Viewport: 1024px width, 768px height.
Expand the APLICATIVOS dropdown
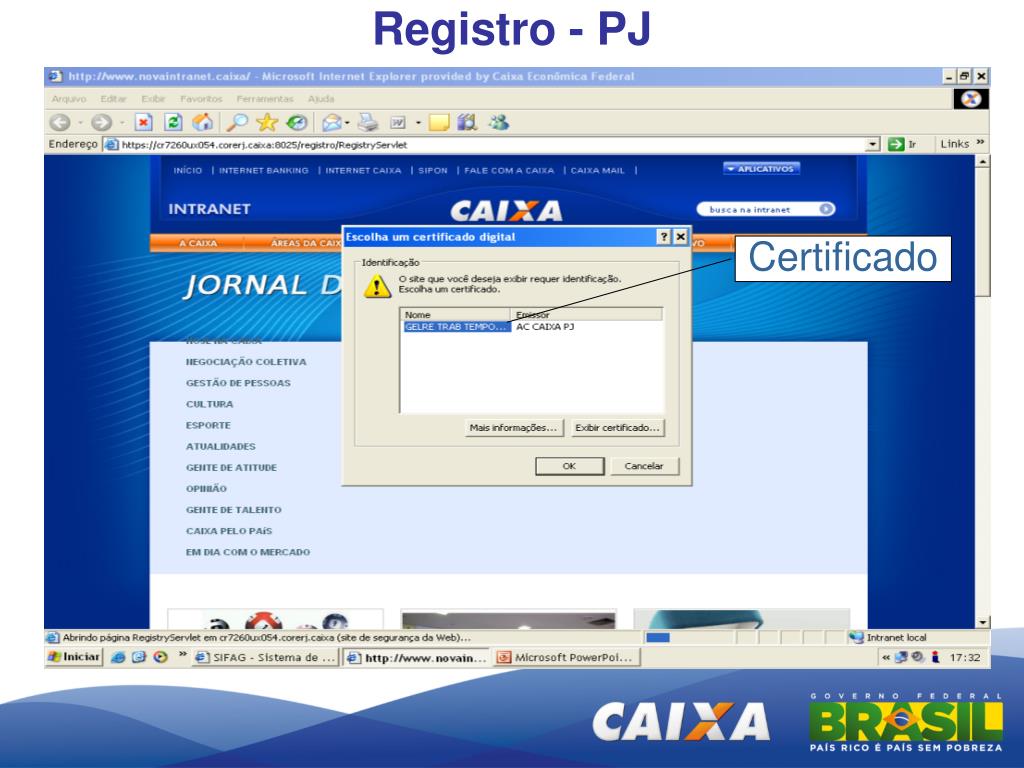(761, 168)
